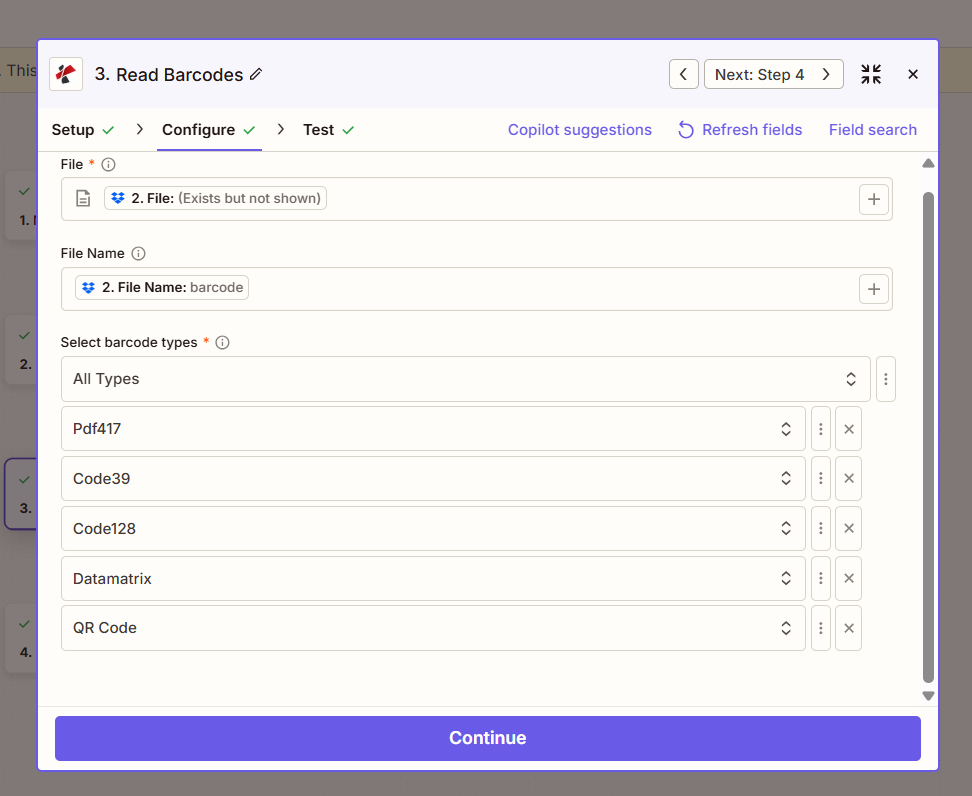Open Copilot suggestions link
Screen dimensions: 972x796
tap(579, 130)
